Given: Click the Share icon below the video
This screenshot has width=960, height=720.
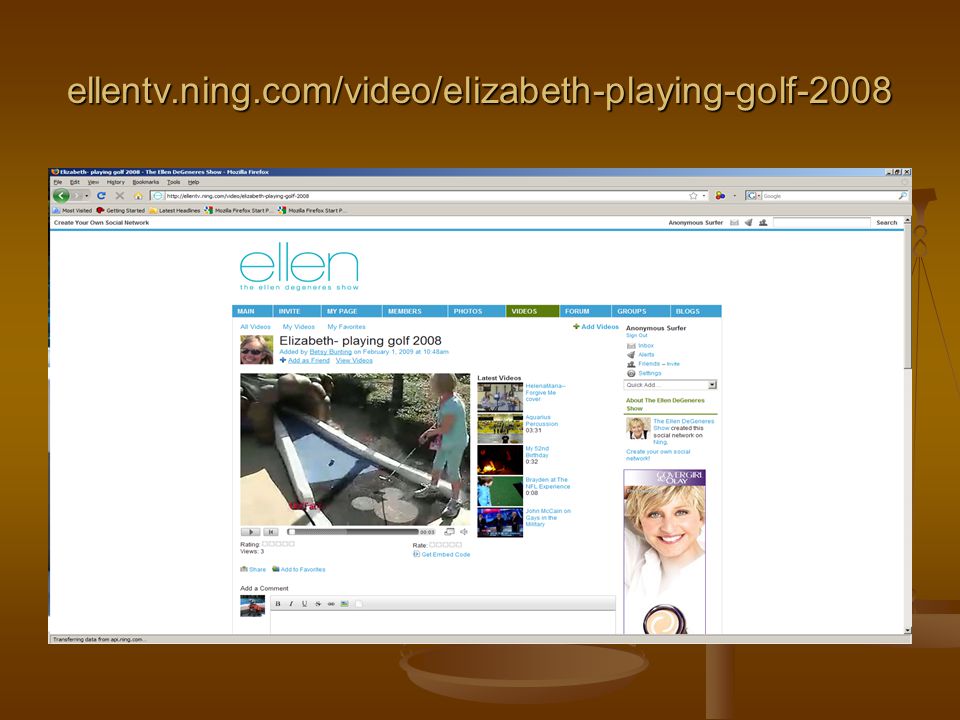Looking at the screenshot, I should [x=244, y=569].
